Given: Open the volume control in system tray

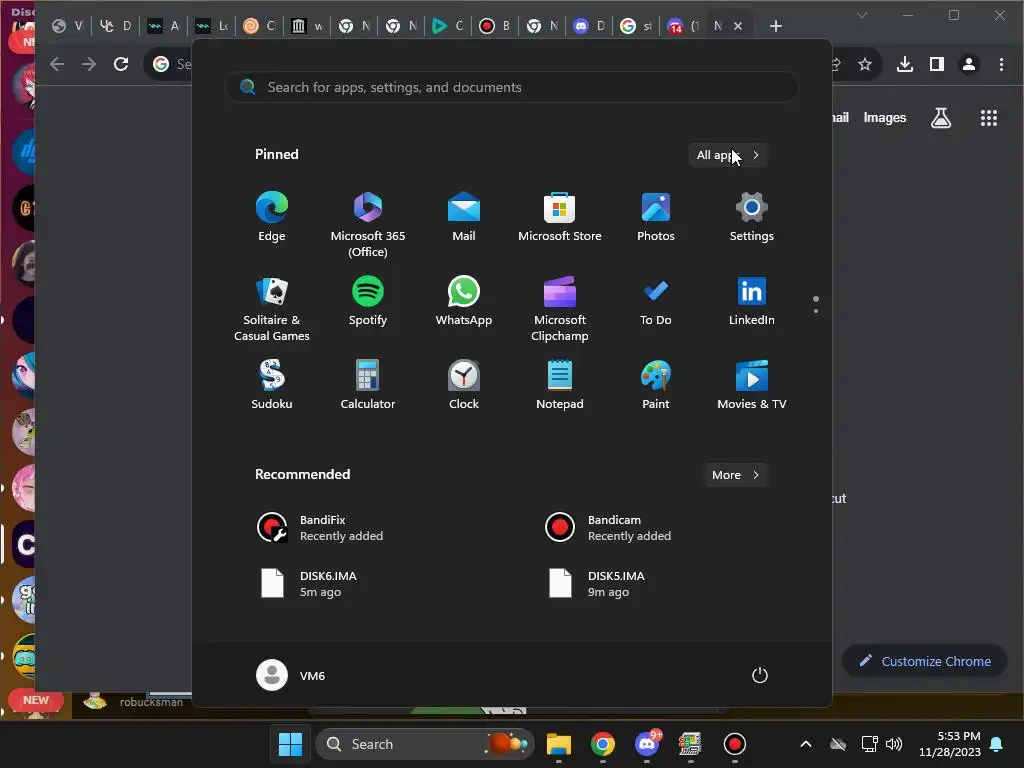Looking at the screenshot, I should click(894, 744).
